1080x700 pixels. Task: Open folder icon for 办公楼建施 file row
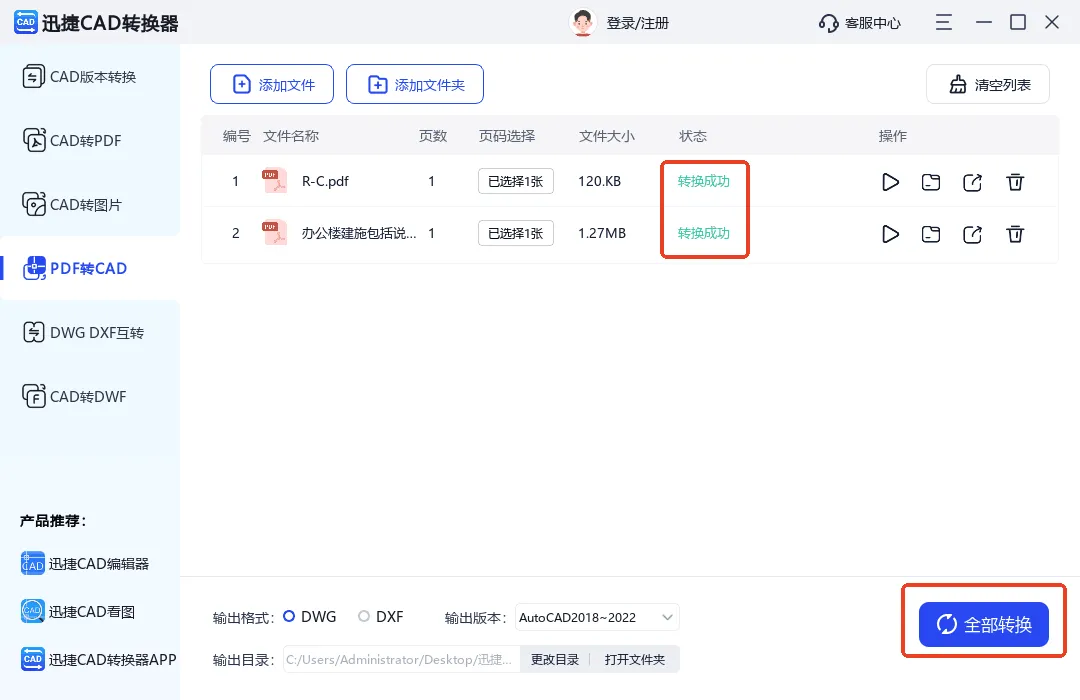tap(931, 234)
